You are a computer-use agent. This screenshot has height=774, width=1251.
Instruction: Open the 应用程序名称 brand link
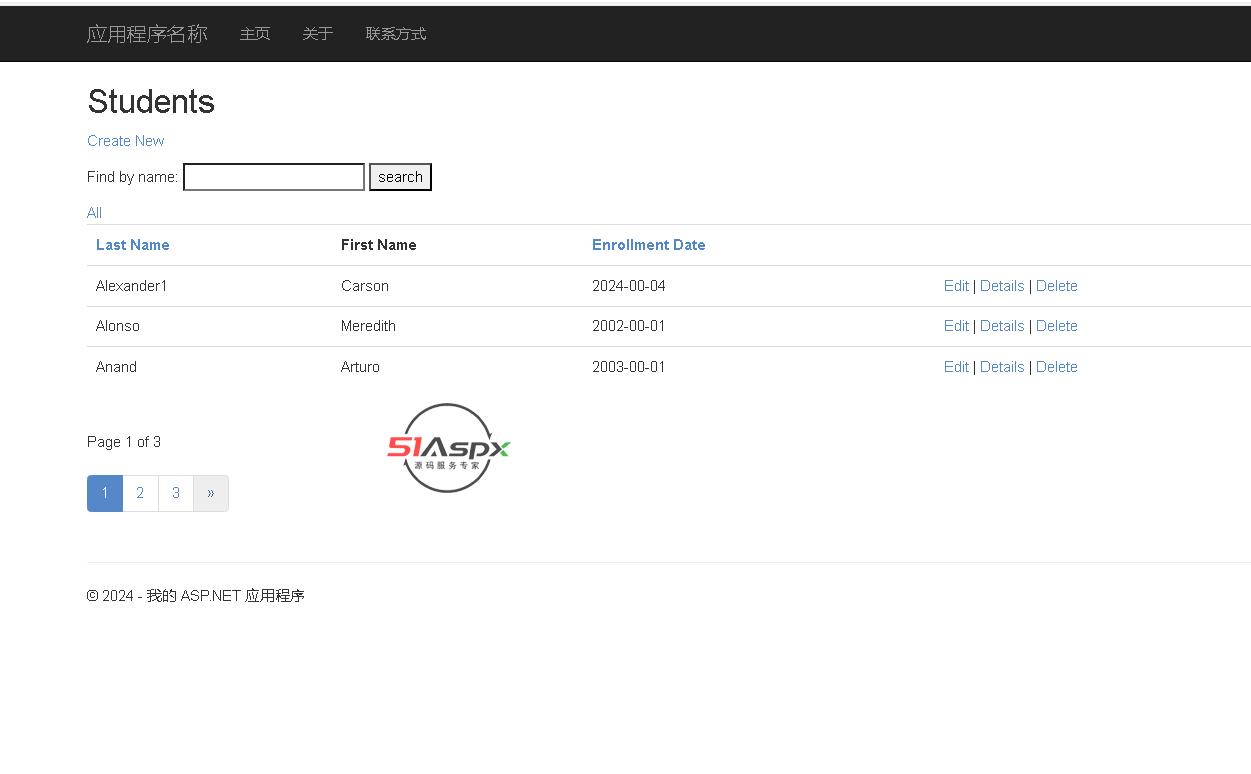tap(147, 34)
